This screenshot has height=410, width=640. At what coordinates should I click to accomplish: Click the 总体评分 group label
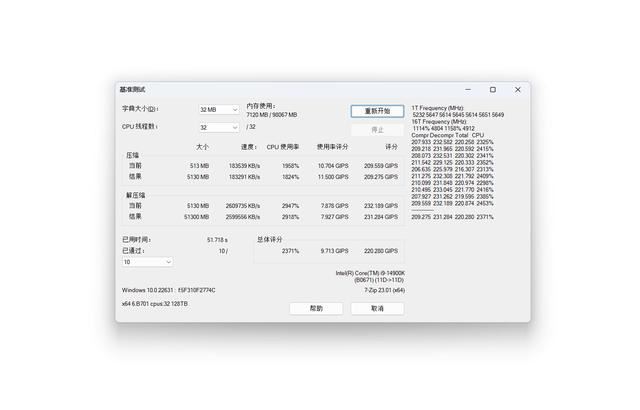[269, 239]
